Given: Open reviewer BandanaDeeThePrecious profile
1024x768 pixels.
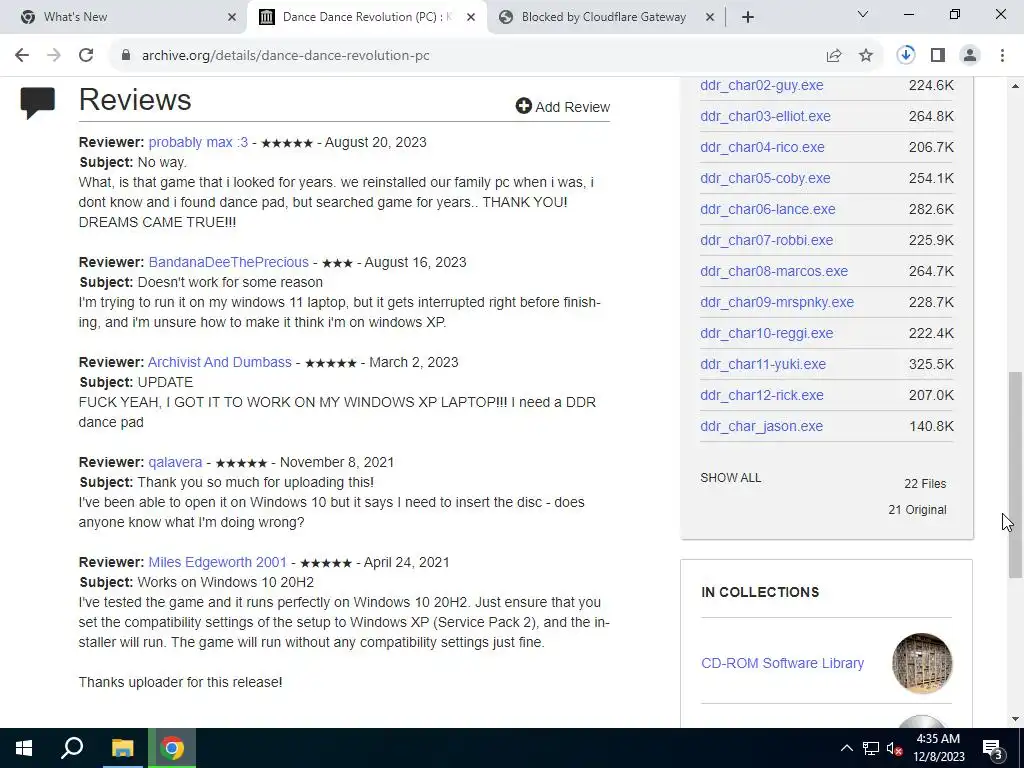Looking at the screenshot, I should pos(229,262).
